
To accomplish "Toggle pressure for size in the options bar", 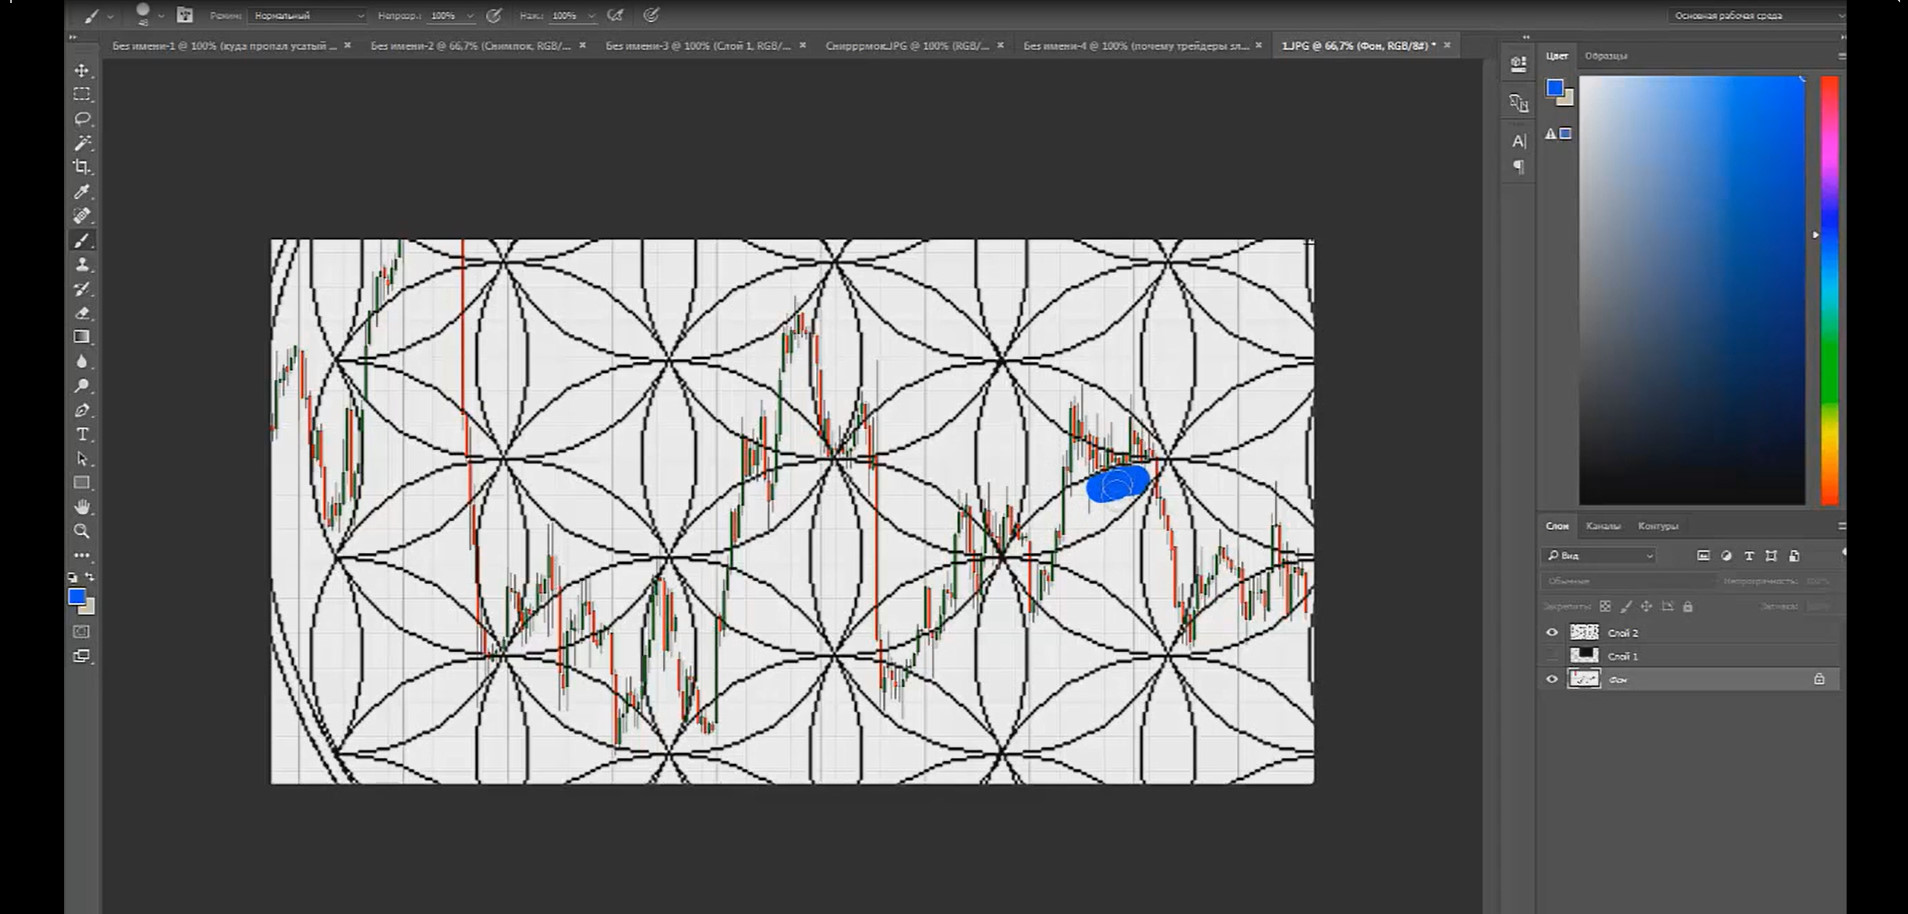I will [x=652, y=16].
